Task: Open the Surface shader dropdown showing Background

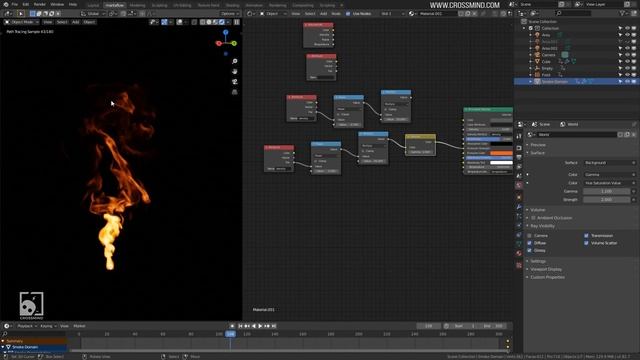Action: pyautogui.click(x=609, y=163)
